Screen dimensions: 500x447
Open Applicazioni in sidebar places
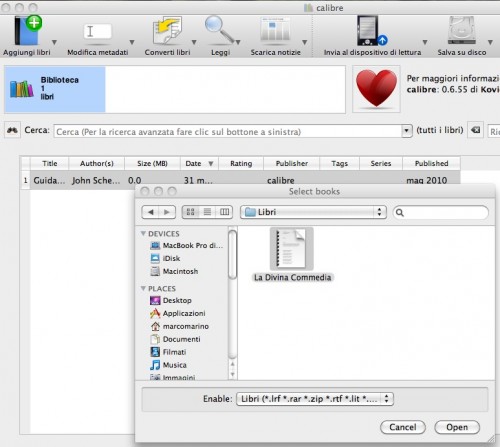[x=178, y=313]
